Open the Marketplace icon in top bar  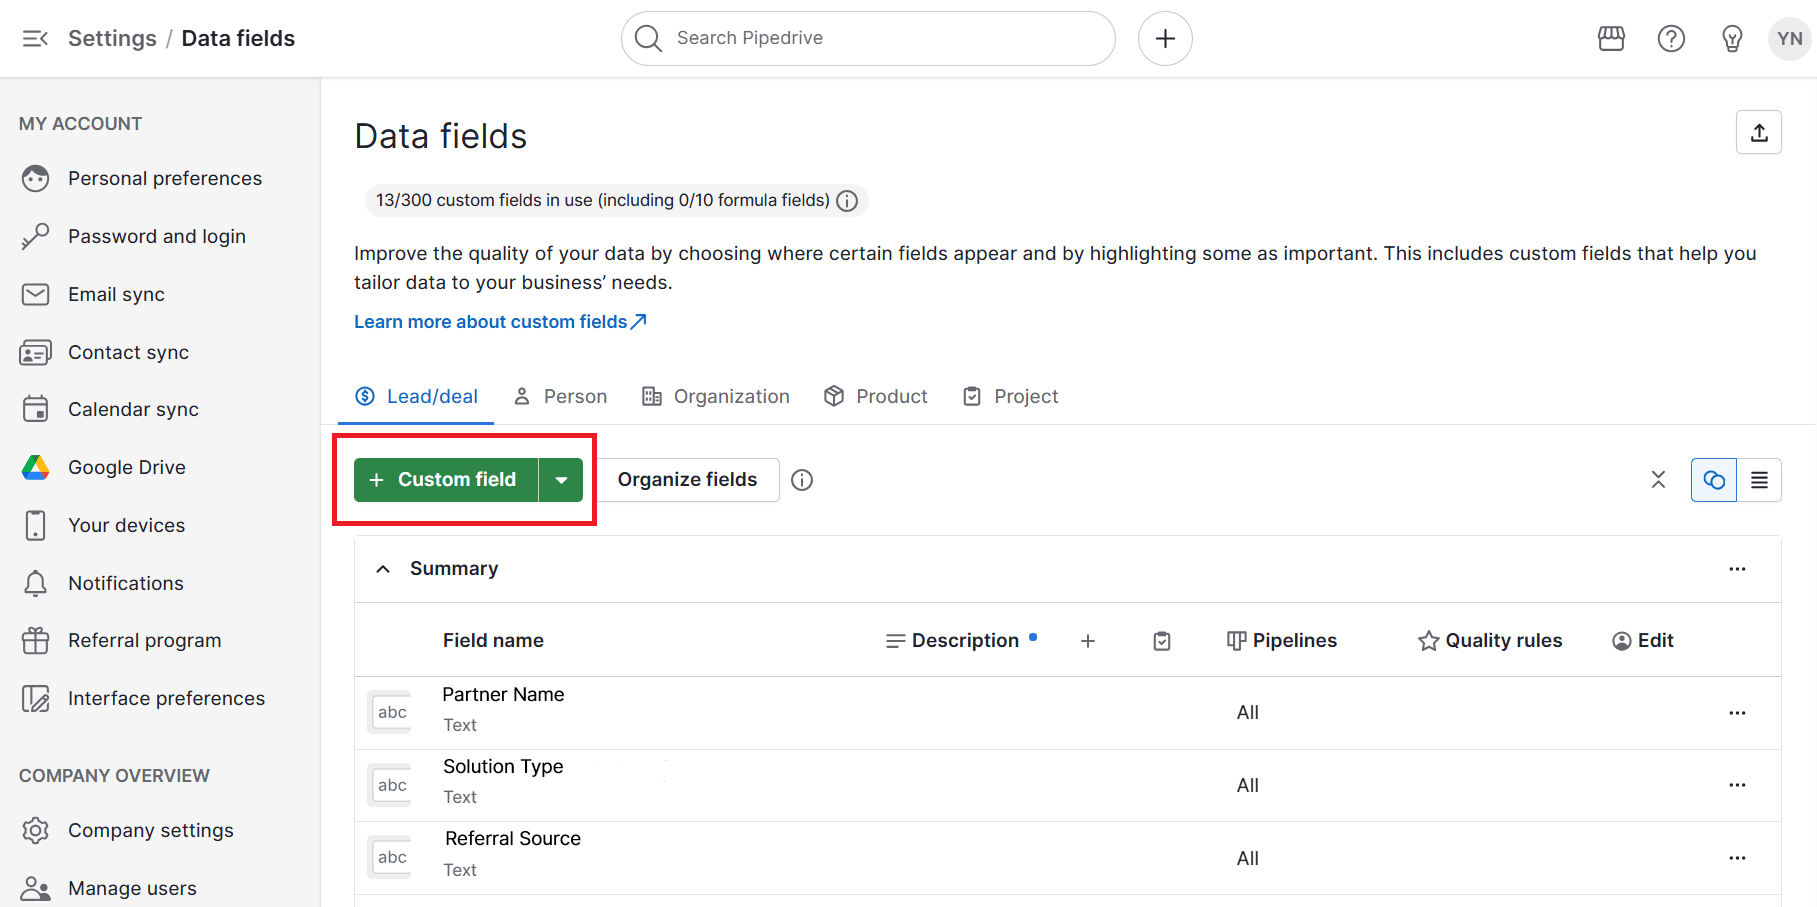click(x=1611, y=38)
